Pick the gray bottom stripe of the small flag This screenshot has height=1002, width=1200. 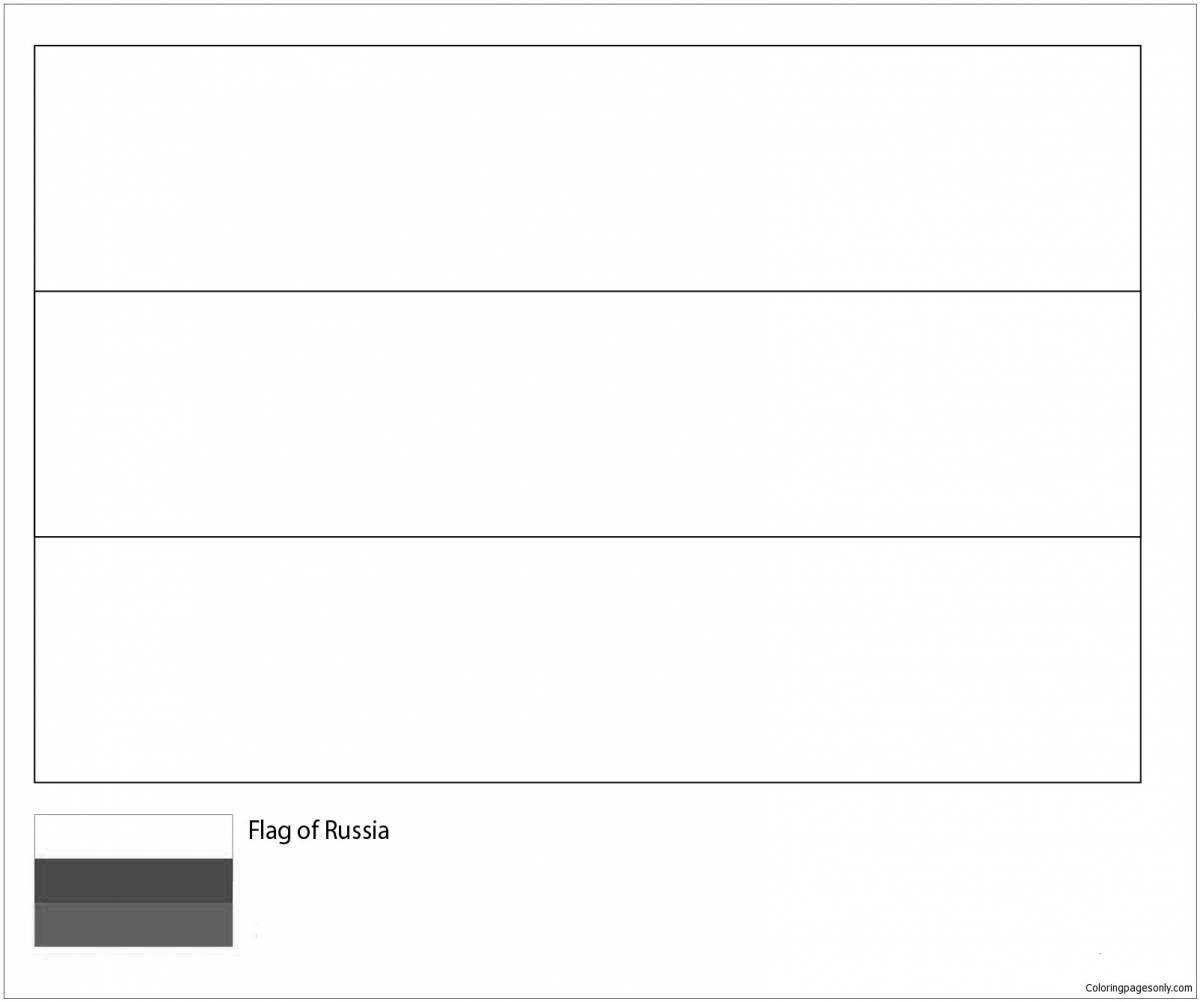[133, 925]
